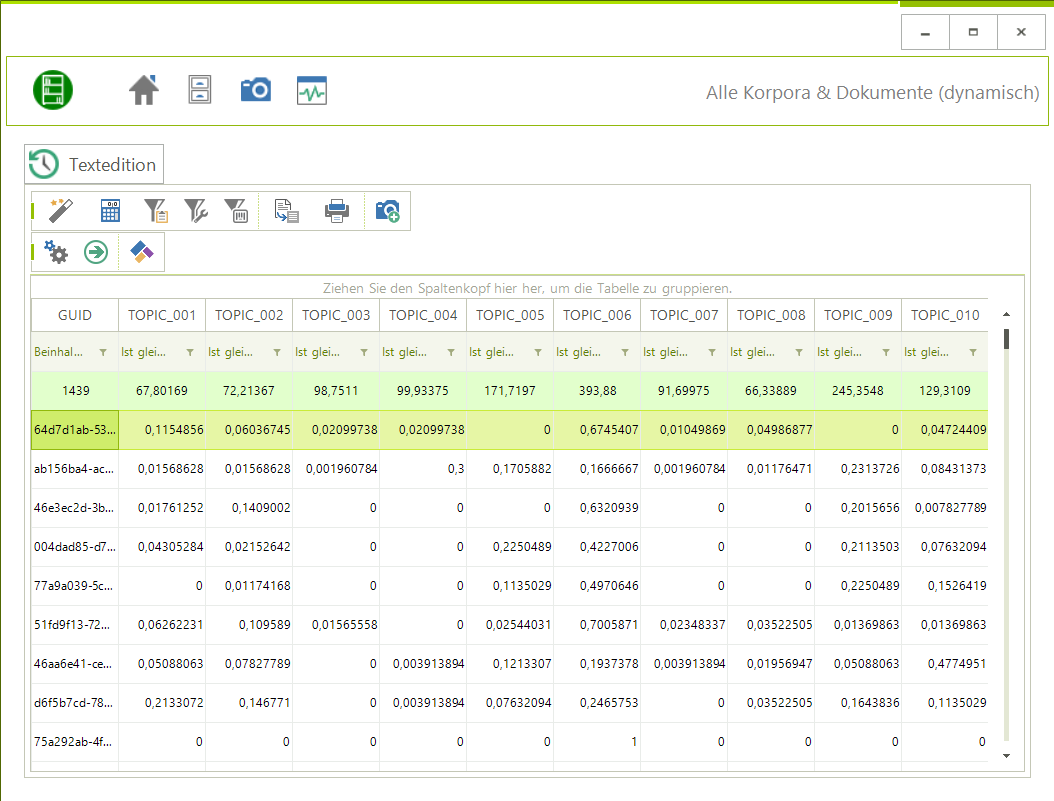Click cell value 0,1409002
Viewport: 1054px width, 801px height.
[x=249, y=507]
